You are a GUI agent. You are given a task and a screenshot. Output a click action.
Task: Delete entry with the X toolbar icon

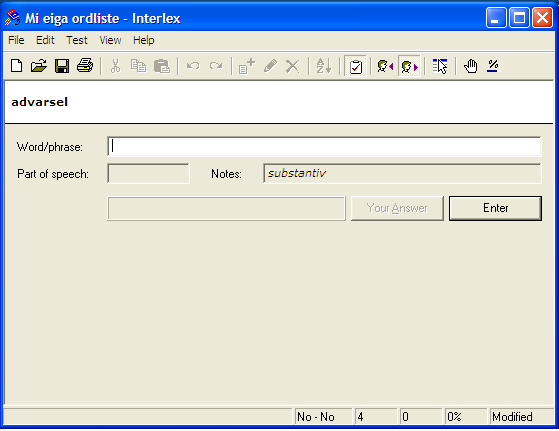pos(293,66)
